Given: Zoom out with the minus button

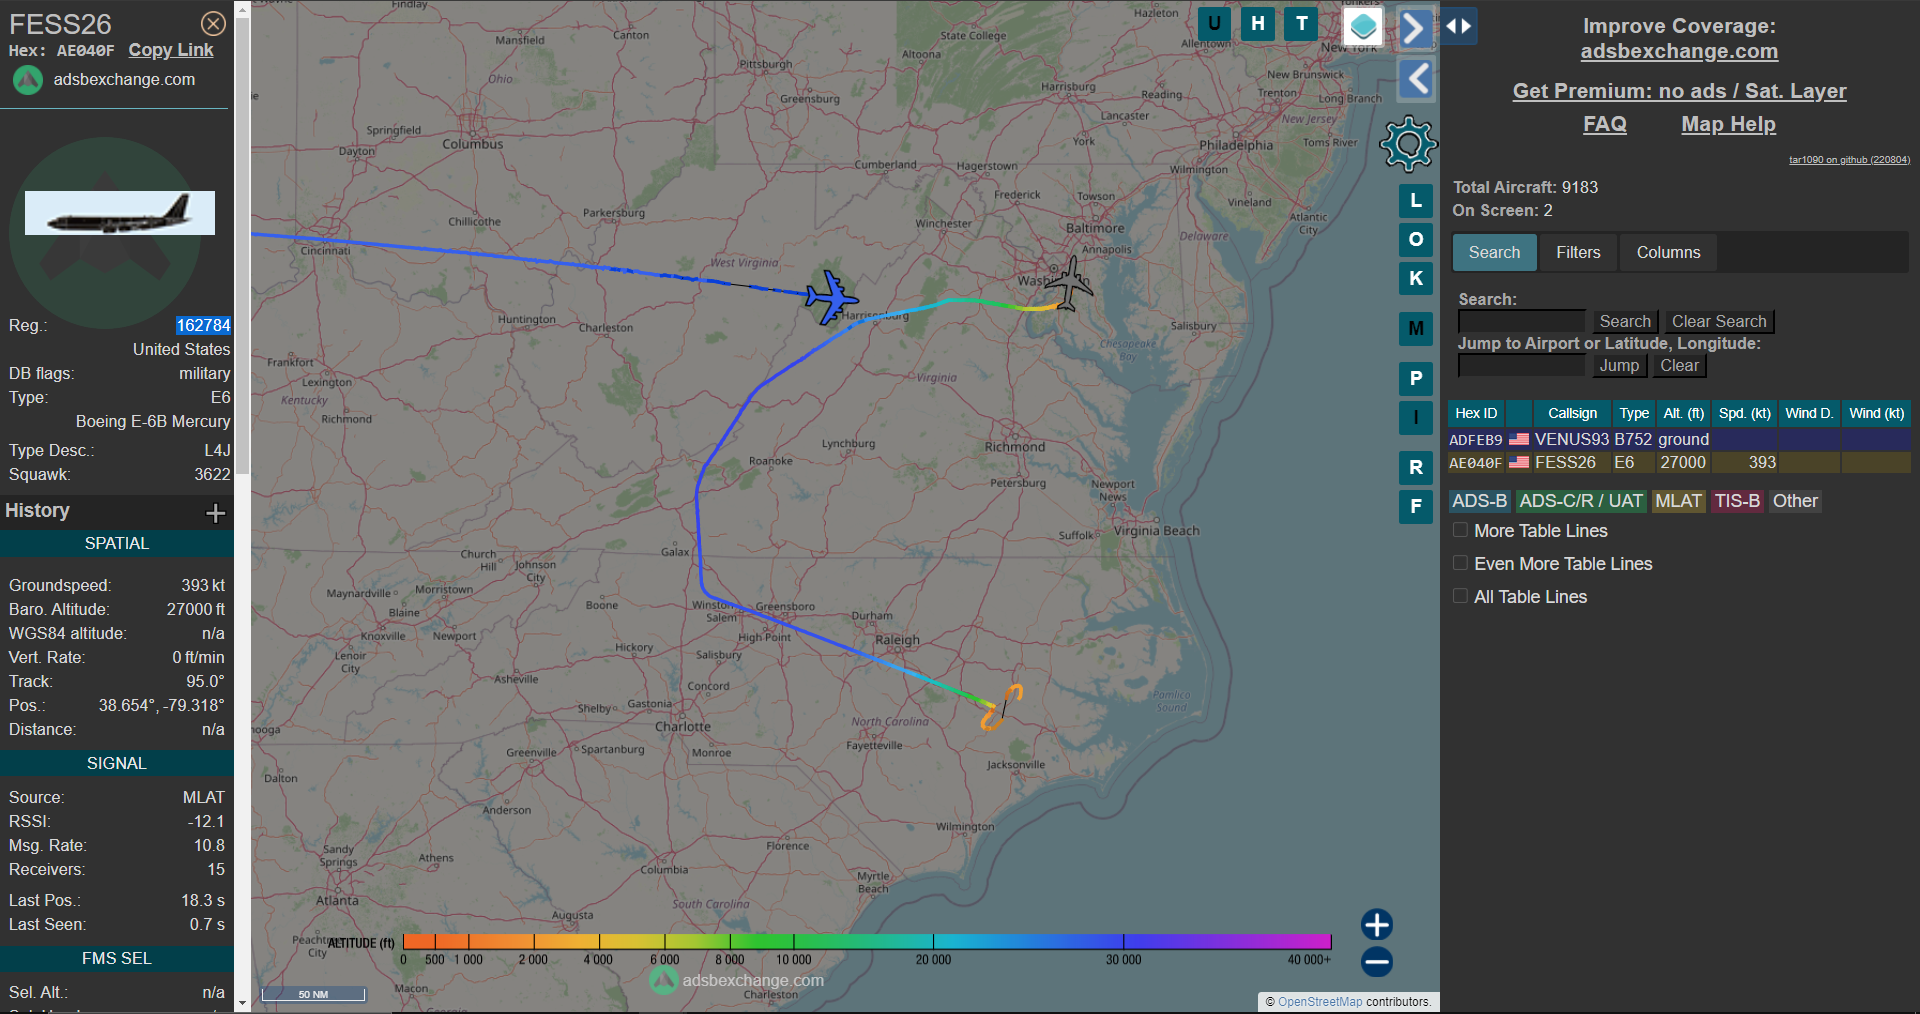Looking at the screenshot, I should click(1377, 962).
